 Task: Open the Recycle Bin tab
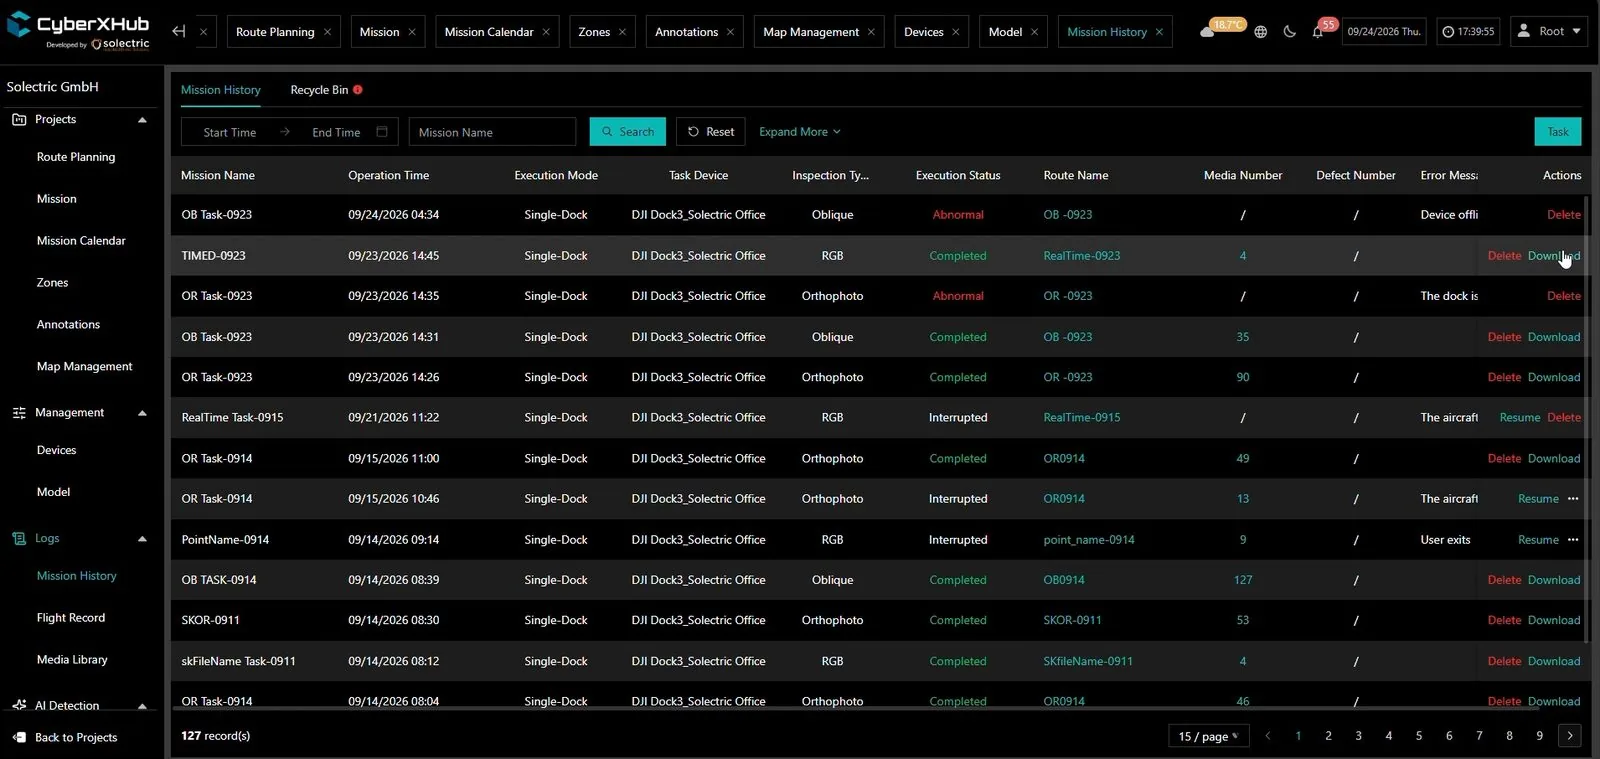[x=319, y=90]
